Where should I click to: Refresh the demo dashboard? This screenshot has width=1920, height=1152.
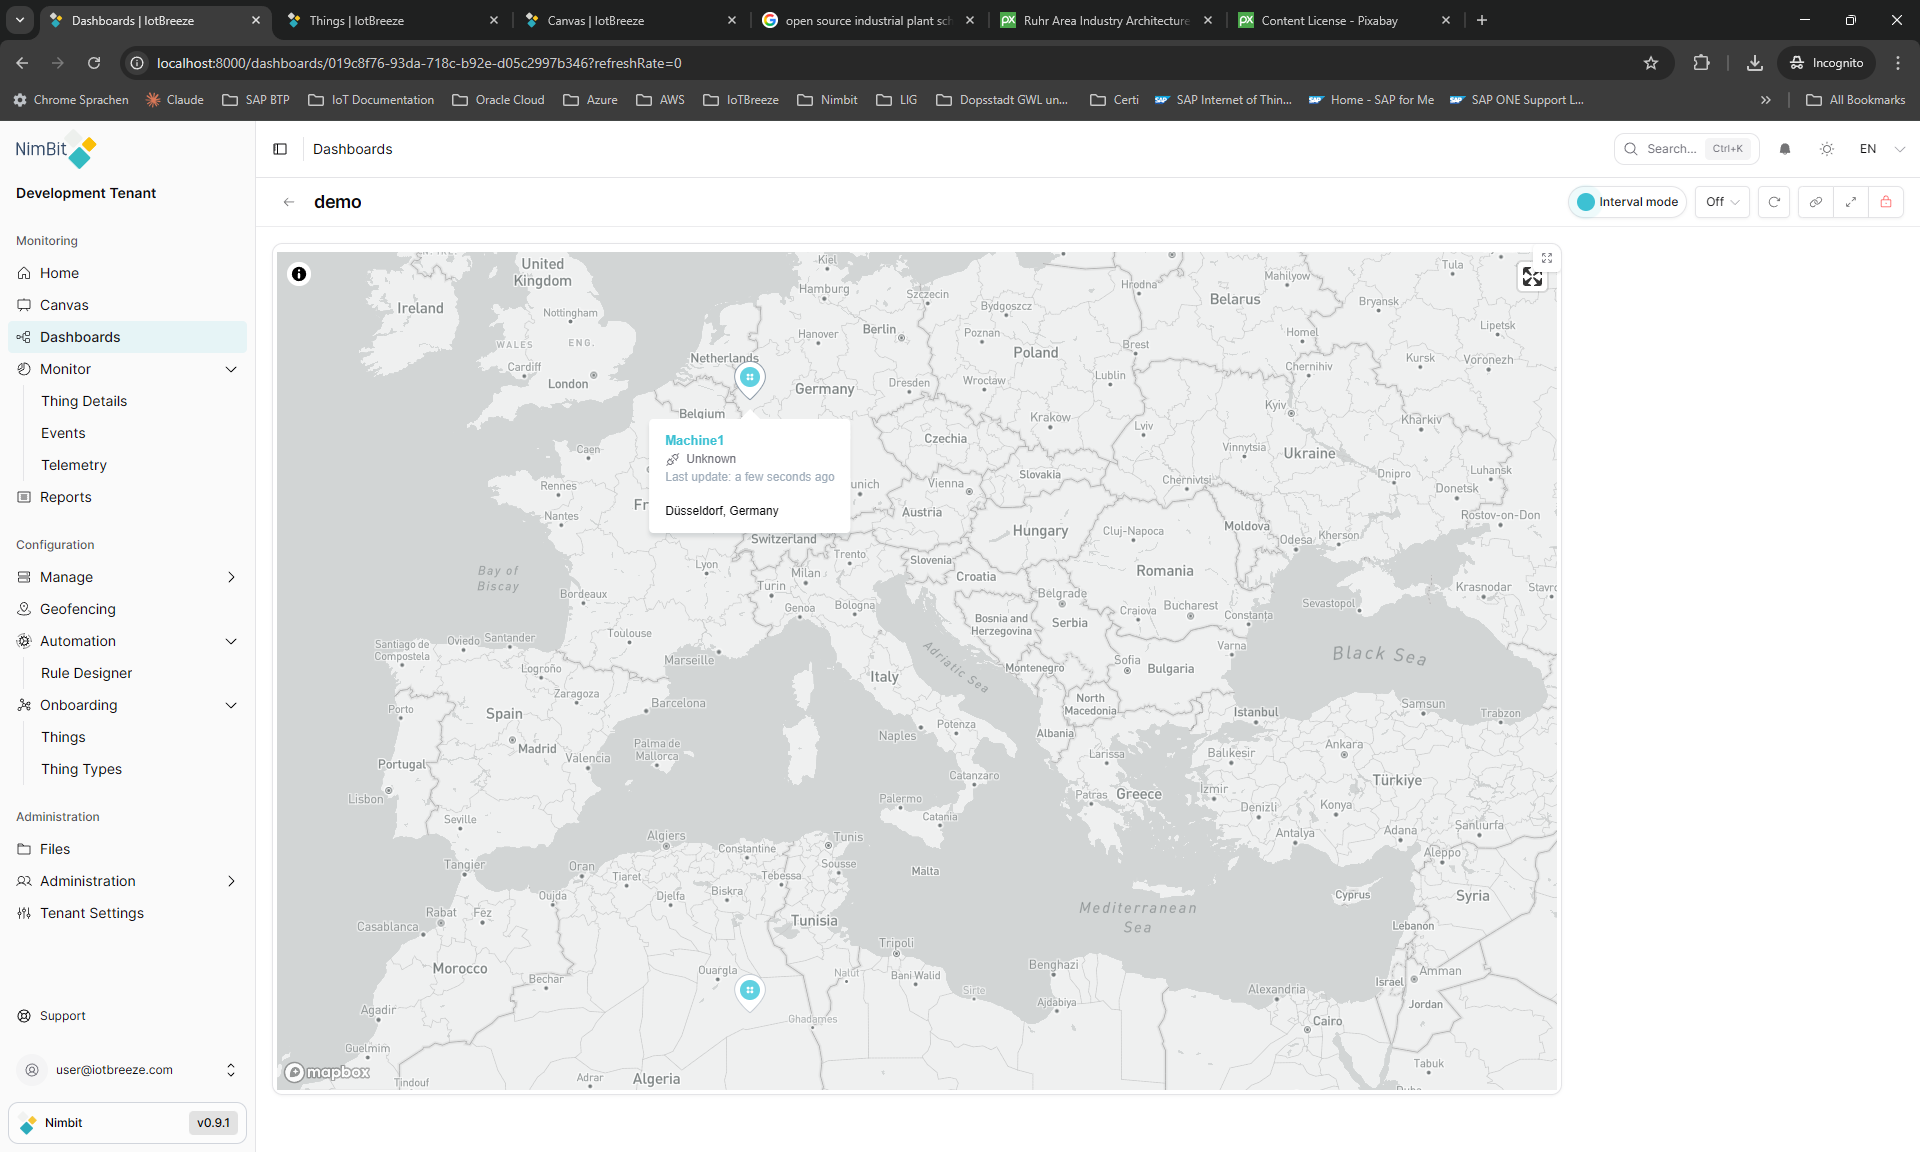(1774, 202)
